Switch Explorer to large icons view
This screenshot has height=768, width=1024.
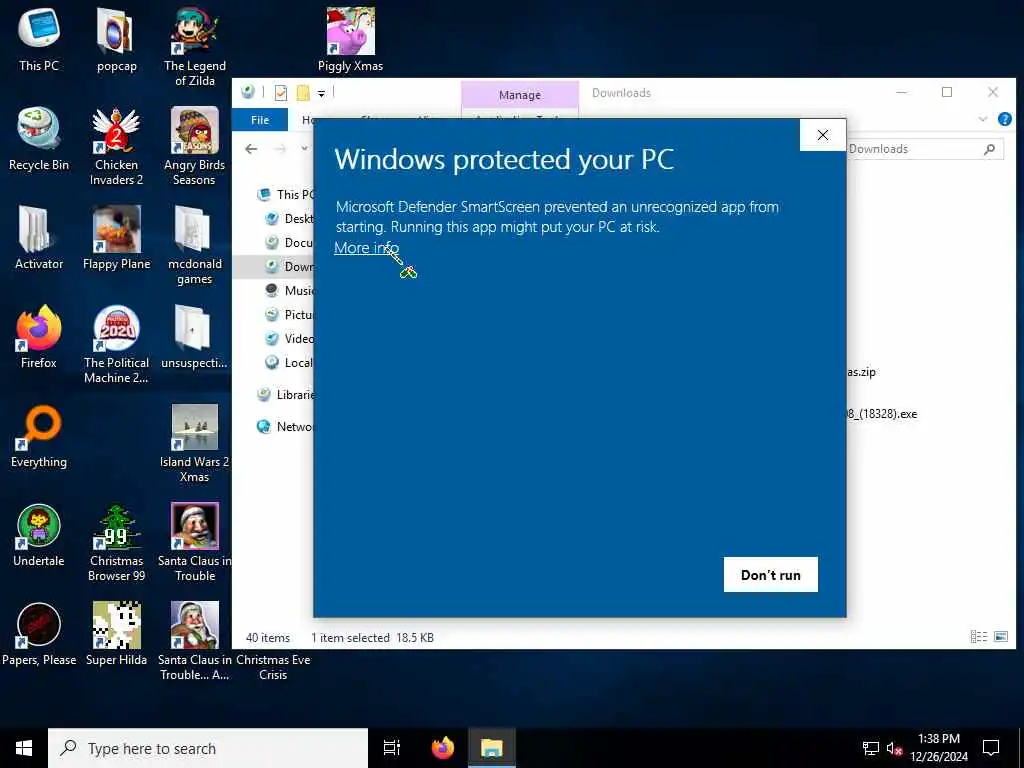[1000, 637]
